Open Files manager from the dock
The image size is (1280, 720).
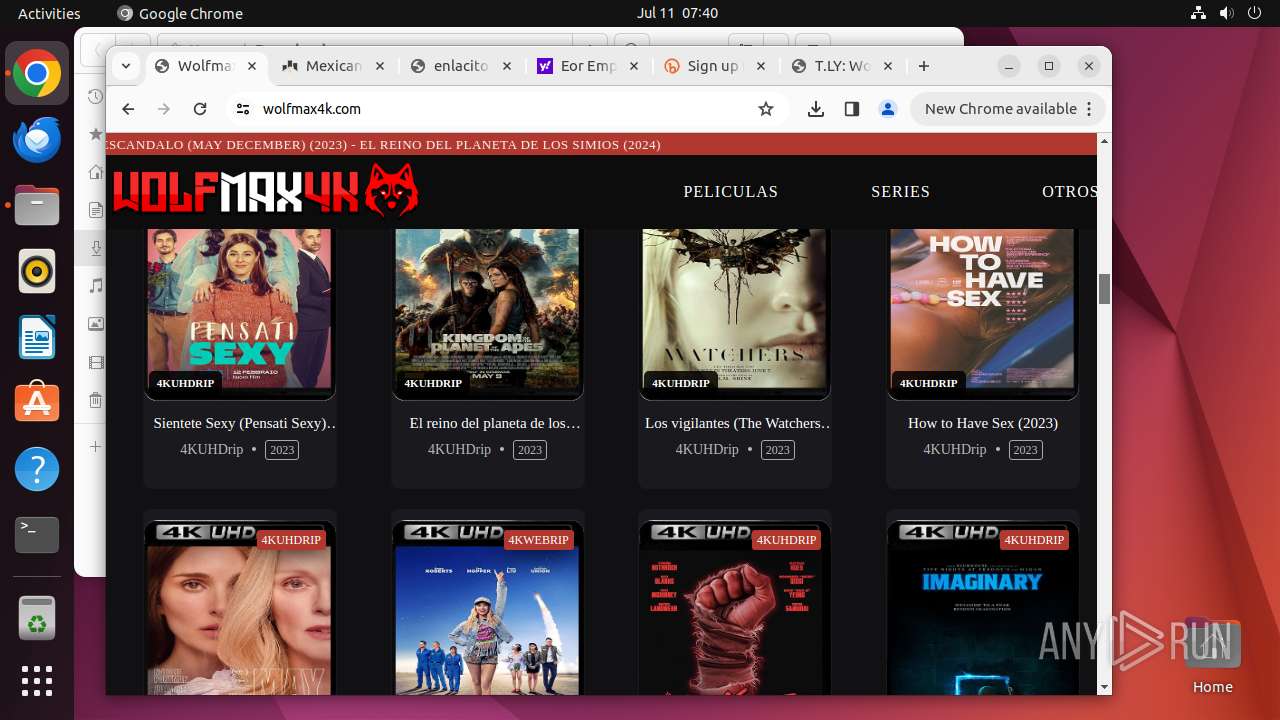click(37, 206)
